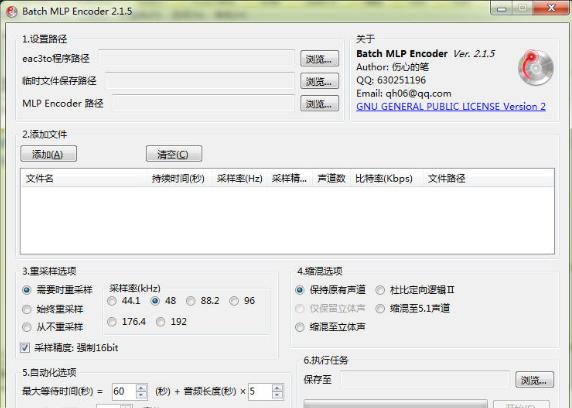Choose 176.4 kHz sample rate
Image resolution: width=572 pixels, height=408 pixels.
(127, 322)
